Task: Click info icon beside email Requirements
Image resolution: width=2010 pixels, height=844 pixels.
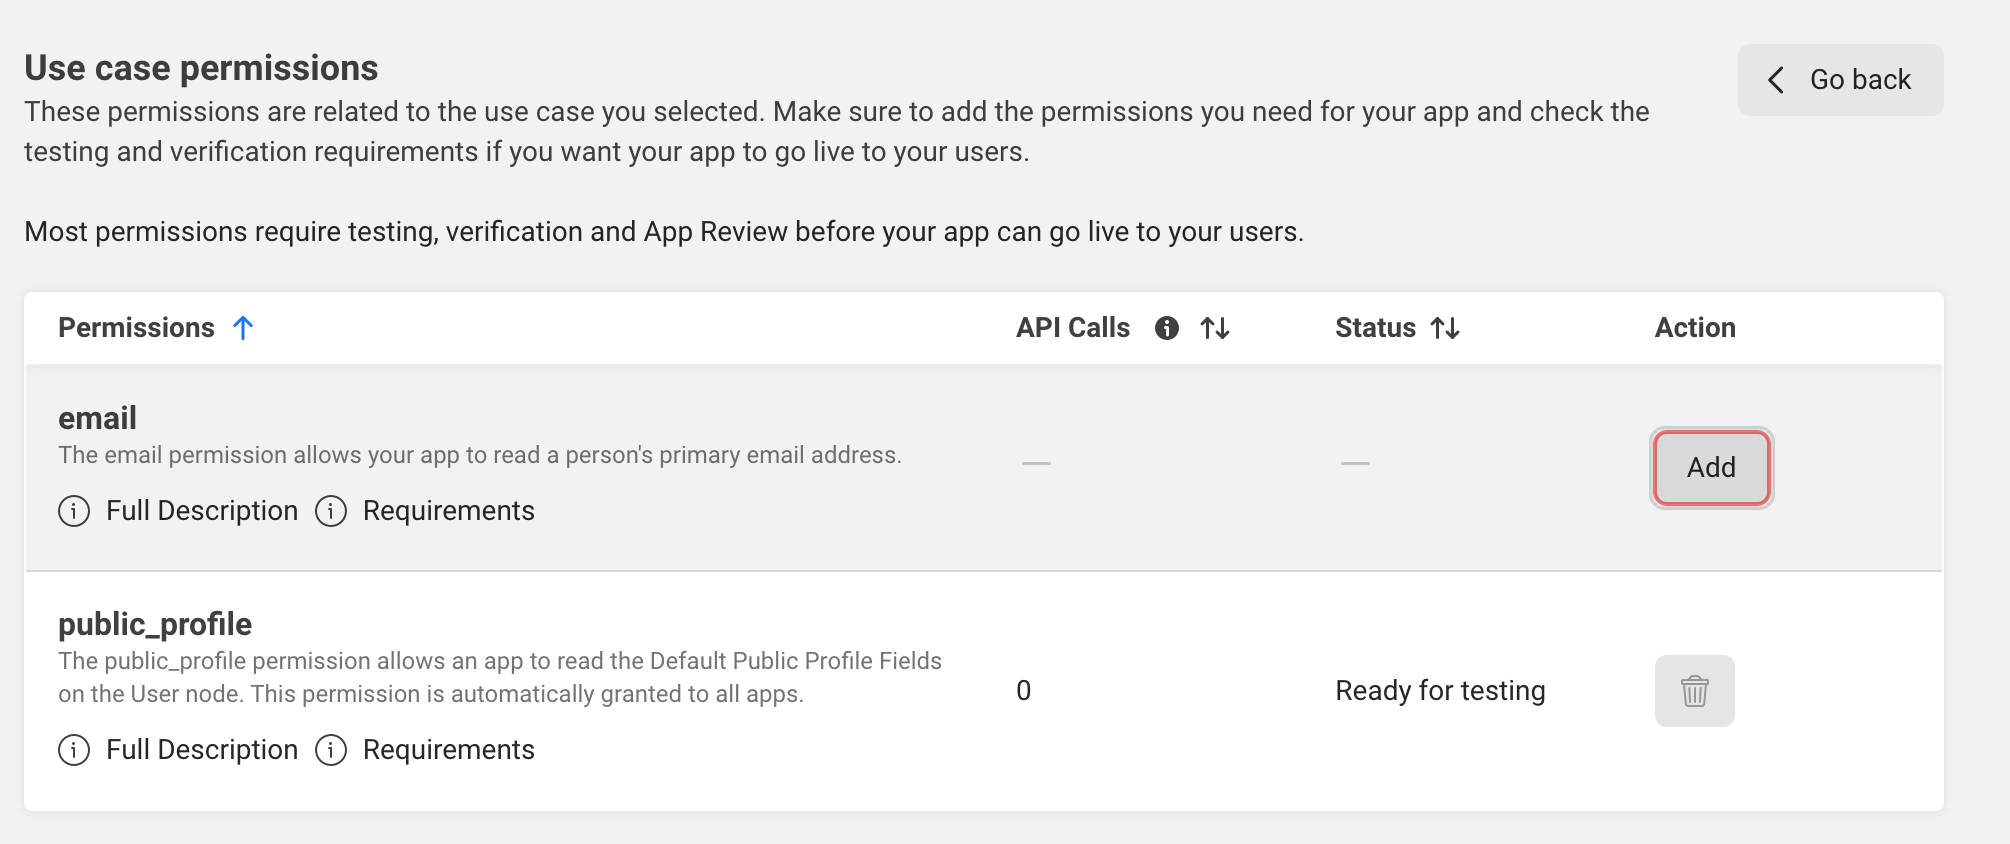Action: pyautogui.click(x=331, y=511)
